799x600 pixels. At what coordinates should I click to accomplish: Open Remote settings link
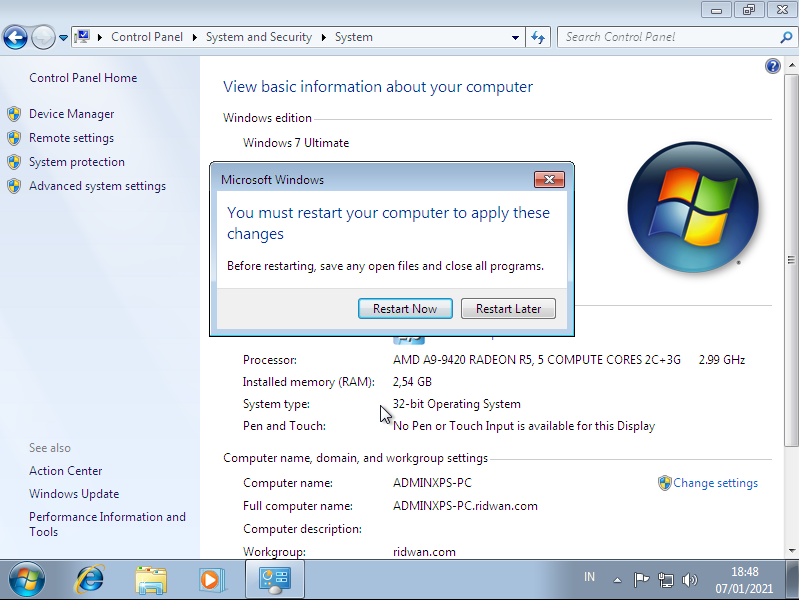pos(71,138)
